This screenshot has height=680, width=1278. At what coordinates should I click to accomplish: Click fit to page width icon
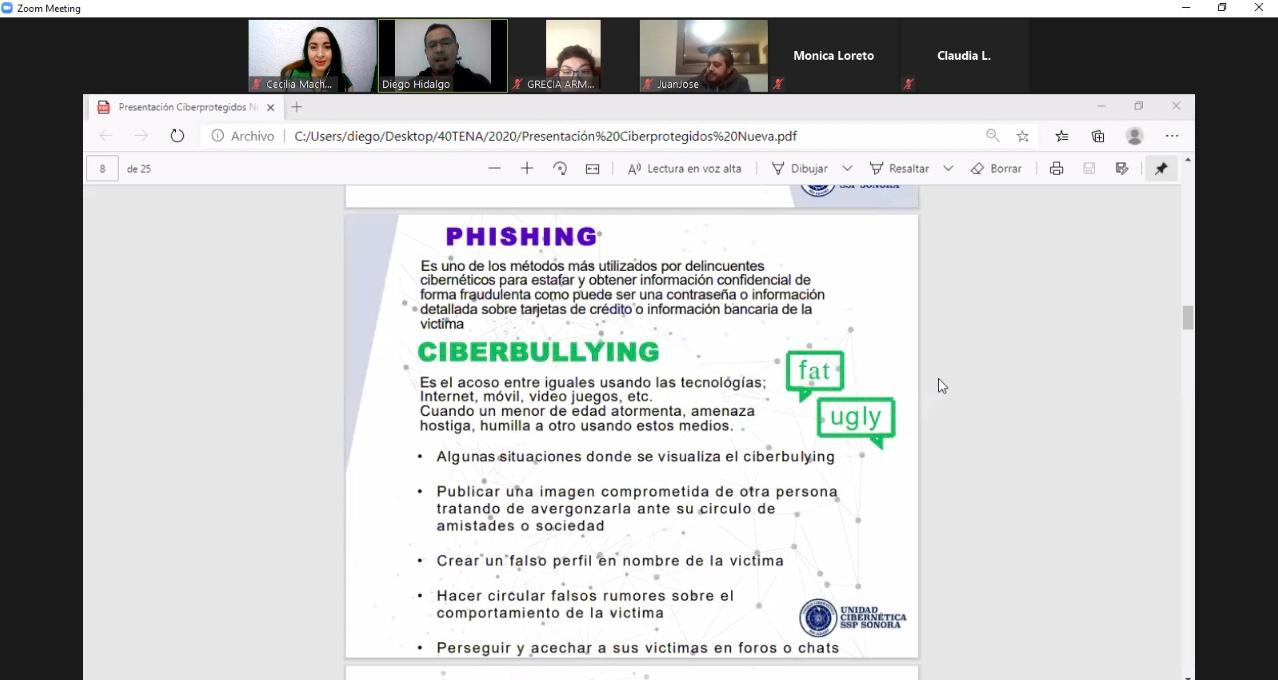tap(592, 169)
